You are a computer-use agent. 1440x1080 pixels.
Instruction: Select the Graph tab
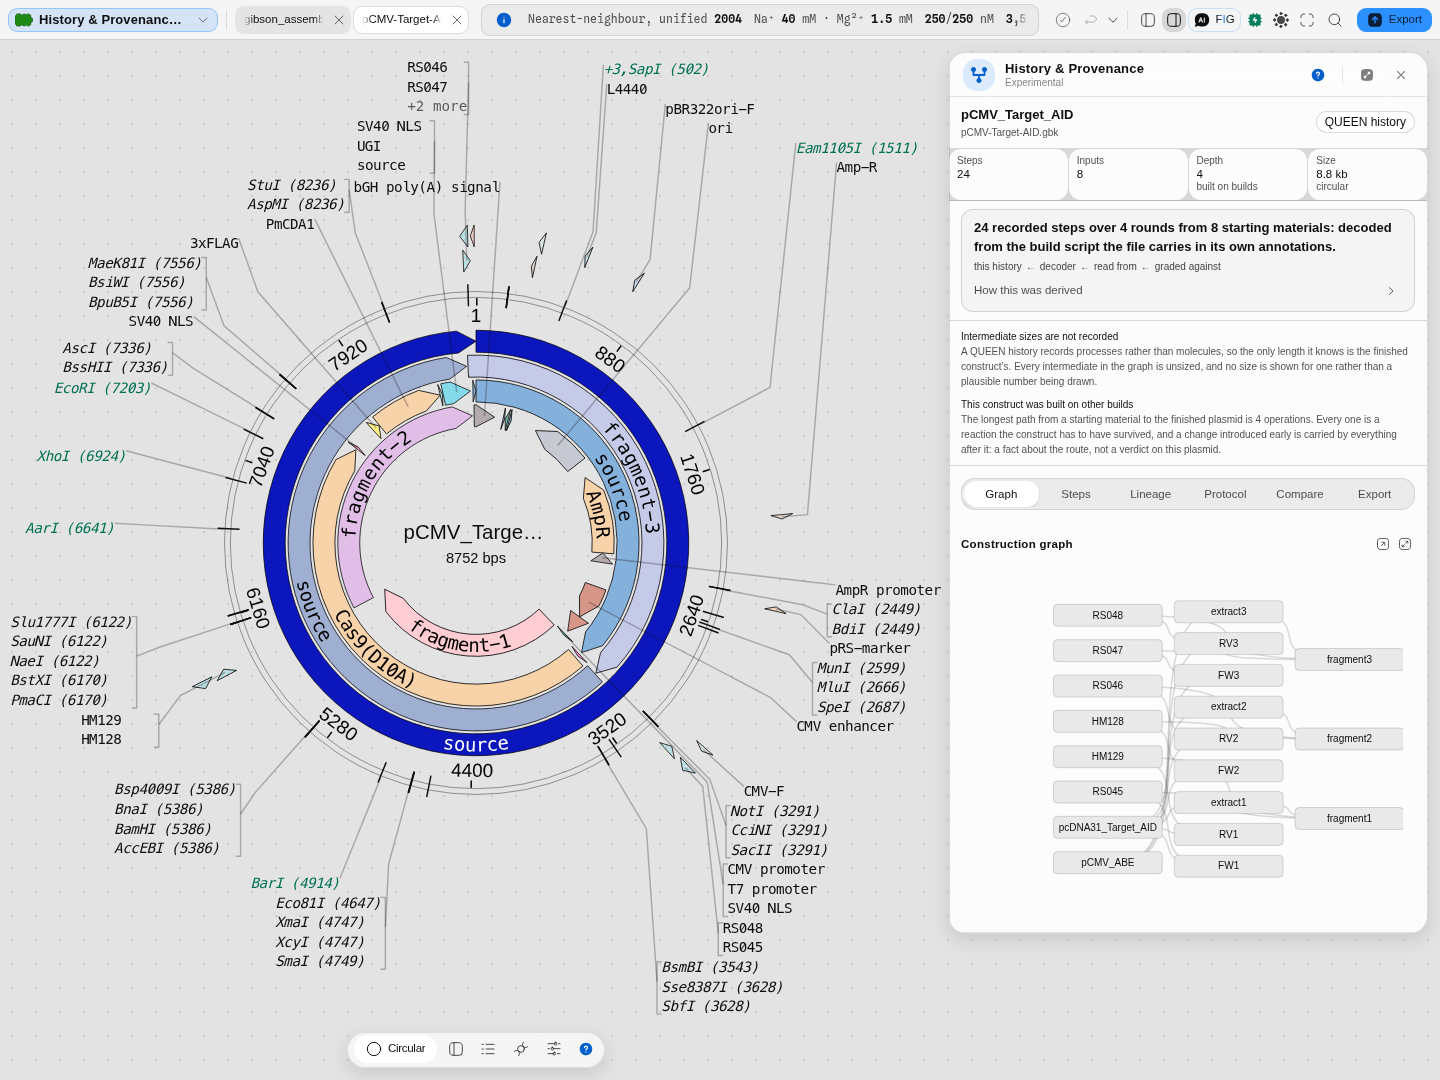tap(1001, 494)
